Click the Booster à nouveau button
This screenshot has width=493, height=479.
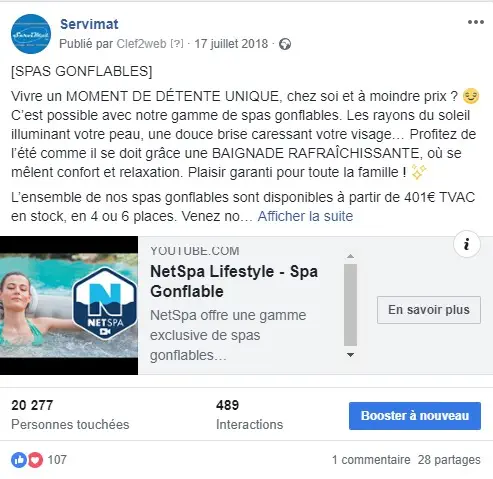coord(415,416)
